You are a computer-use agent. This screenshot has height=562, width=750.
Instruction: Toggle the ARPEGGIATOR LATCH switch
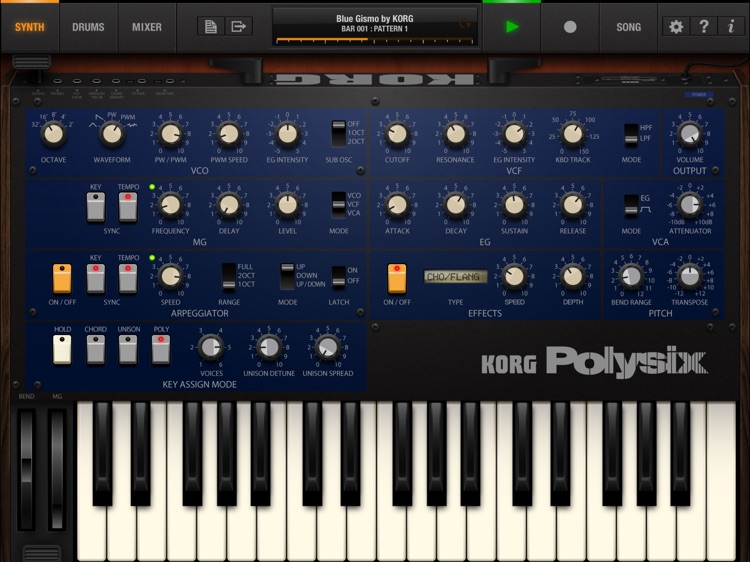click(x=339, y=276)
